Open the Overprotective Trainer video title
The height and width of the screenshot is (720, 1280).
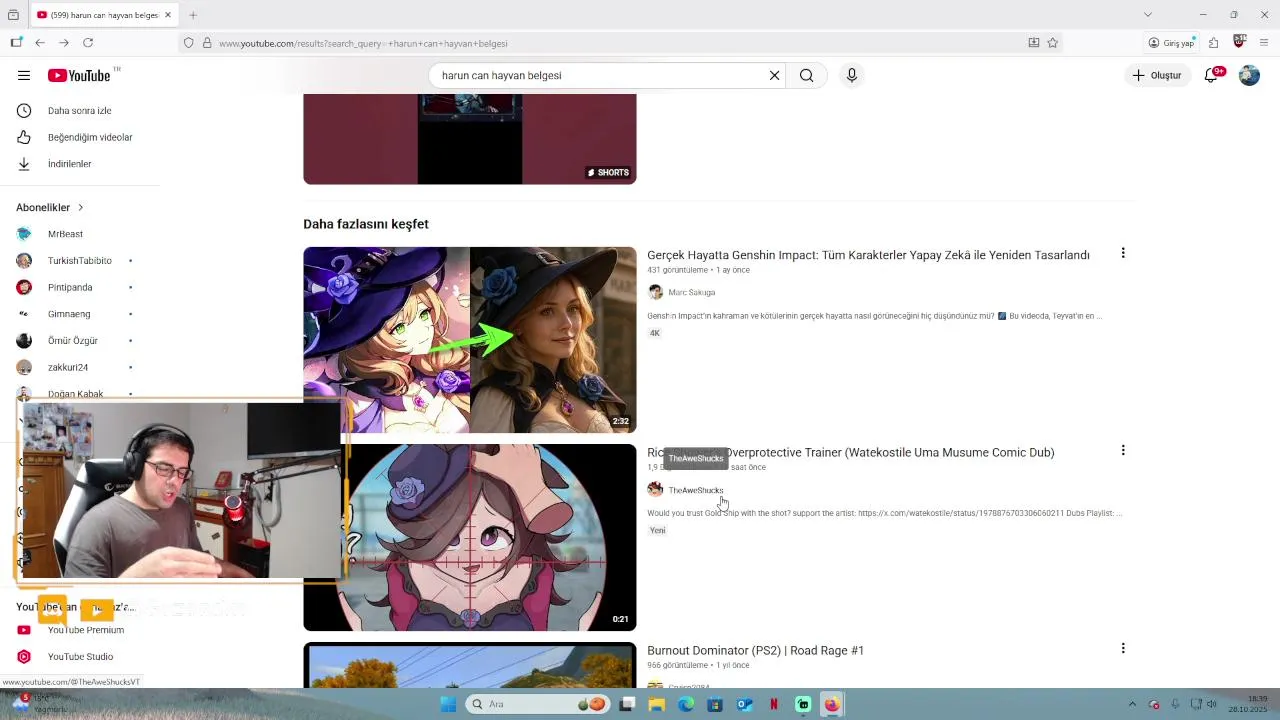click(x=850, y=452)
